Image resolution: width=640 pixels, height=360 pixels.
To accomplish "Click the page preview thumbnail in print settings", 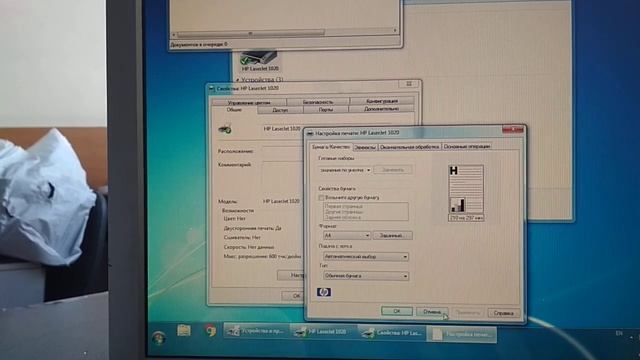I will coord(466,193).
